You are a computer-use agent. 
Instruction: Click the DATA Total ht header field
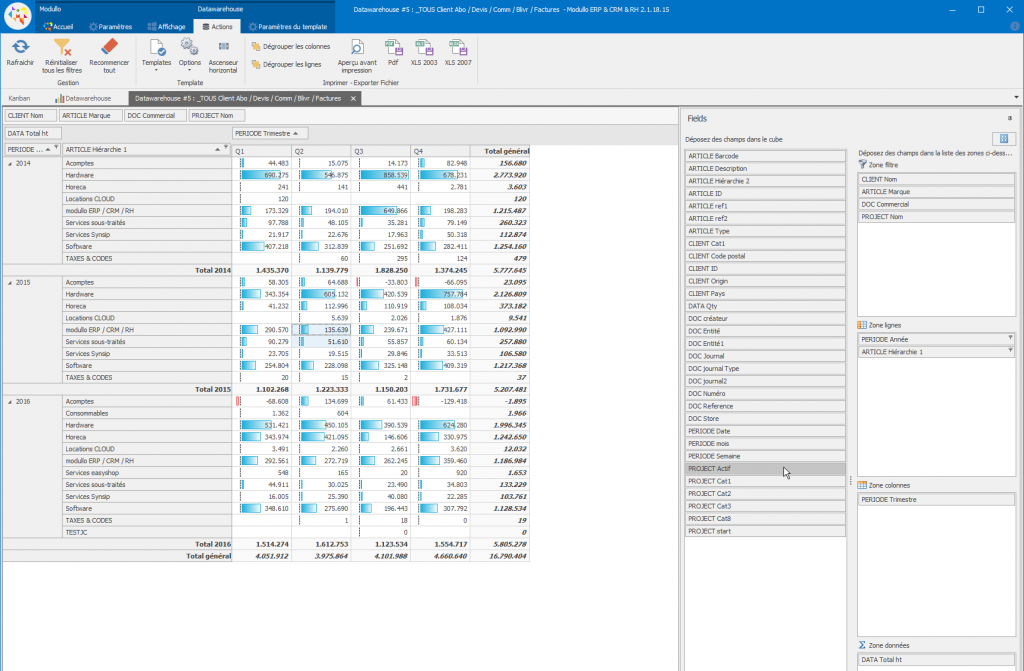33,133
